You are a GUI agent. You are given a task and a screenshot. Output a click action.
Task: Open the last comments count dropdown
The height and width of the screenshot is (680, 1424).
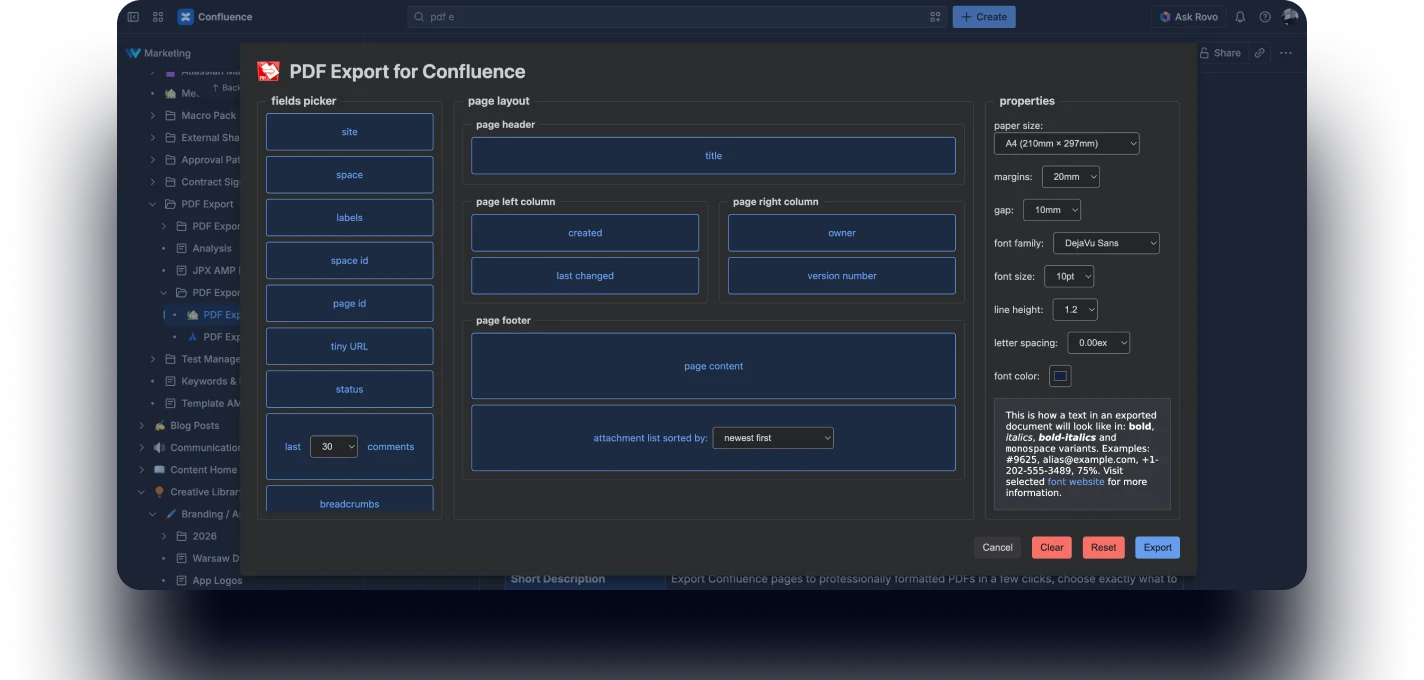333,447
